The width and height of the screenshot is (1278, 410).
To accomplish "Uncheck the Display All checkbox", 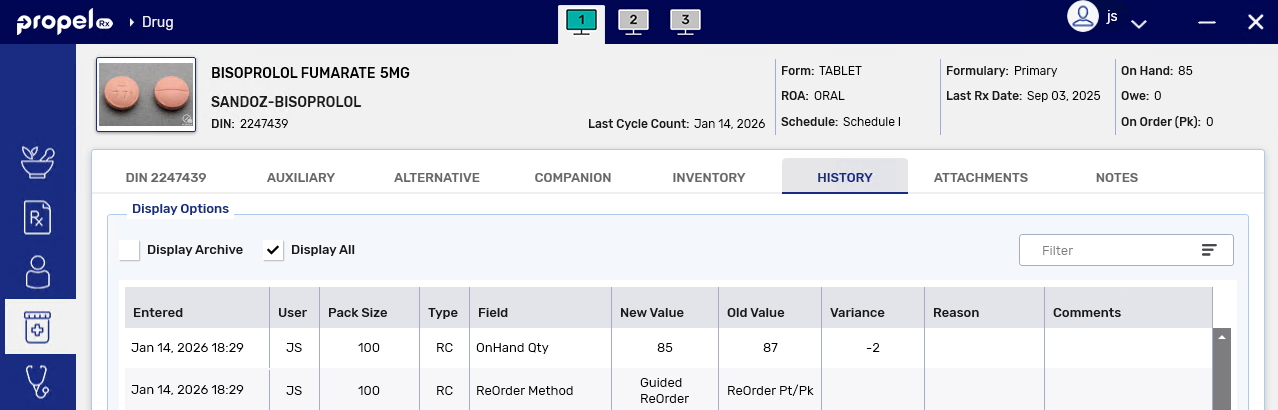I will pyautogui.click(x=274, y=250).
